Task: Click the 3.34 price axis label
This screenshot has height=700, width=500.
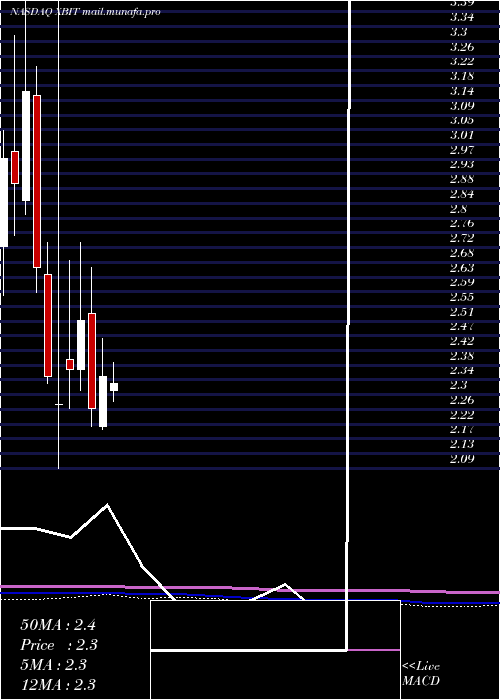Action: (462, 17)
